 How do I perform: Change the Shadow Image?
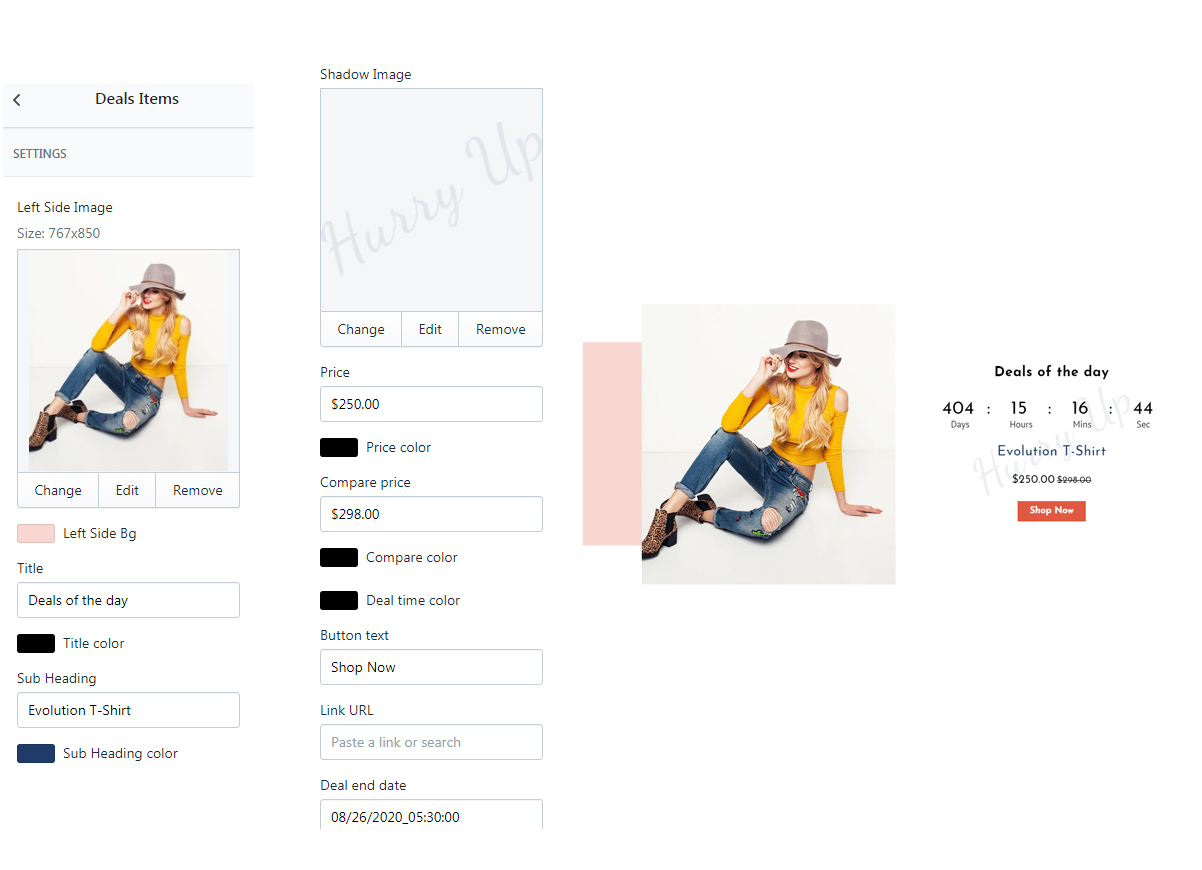click(x=360, y=329)
